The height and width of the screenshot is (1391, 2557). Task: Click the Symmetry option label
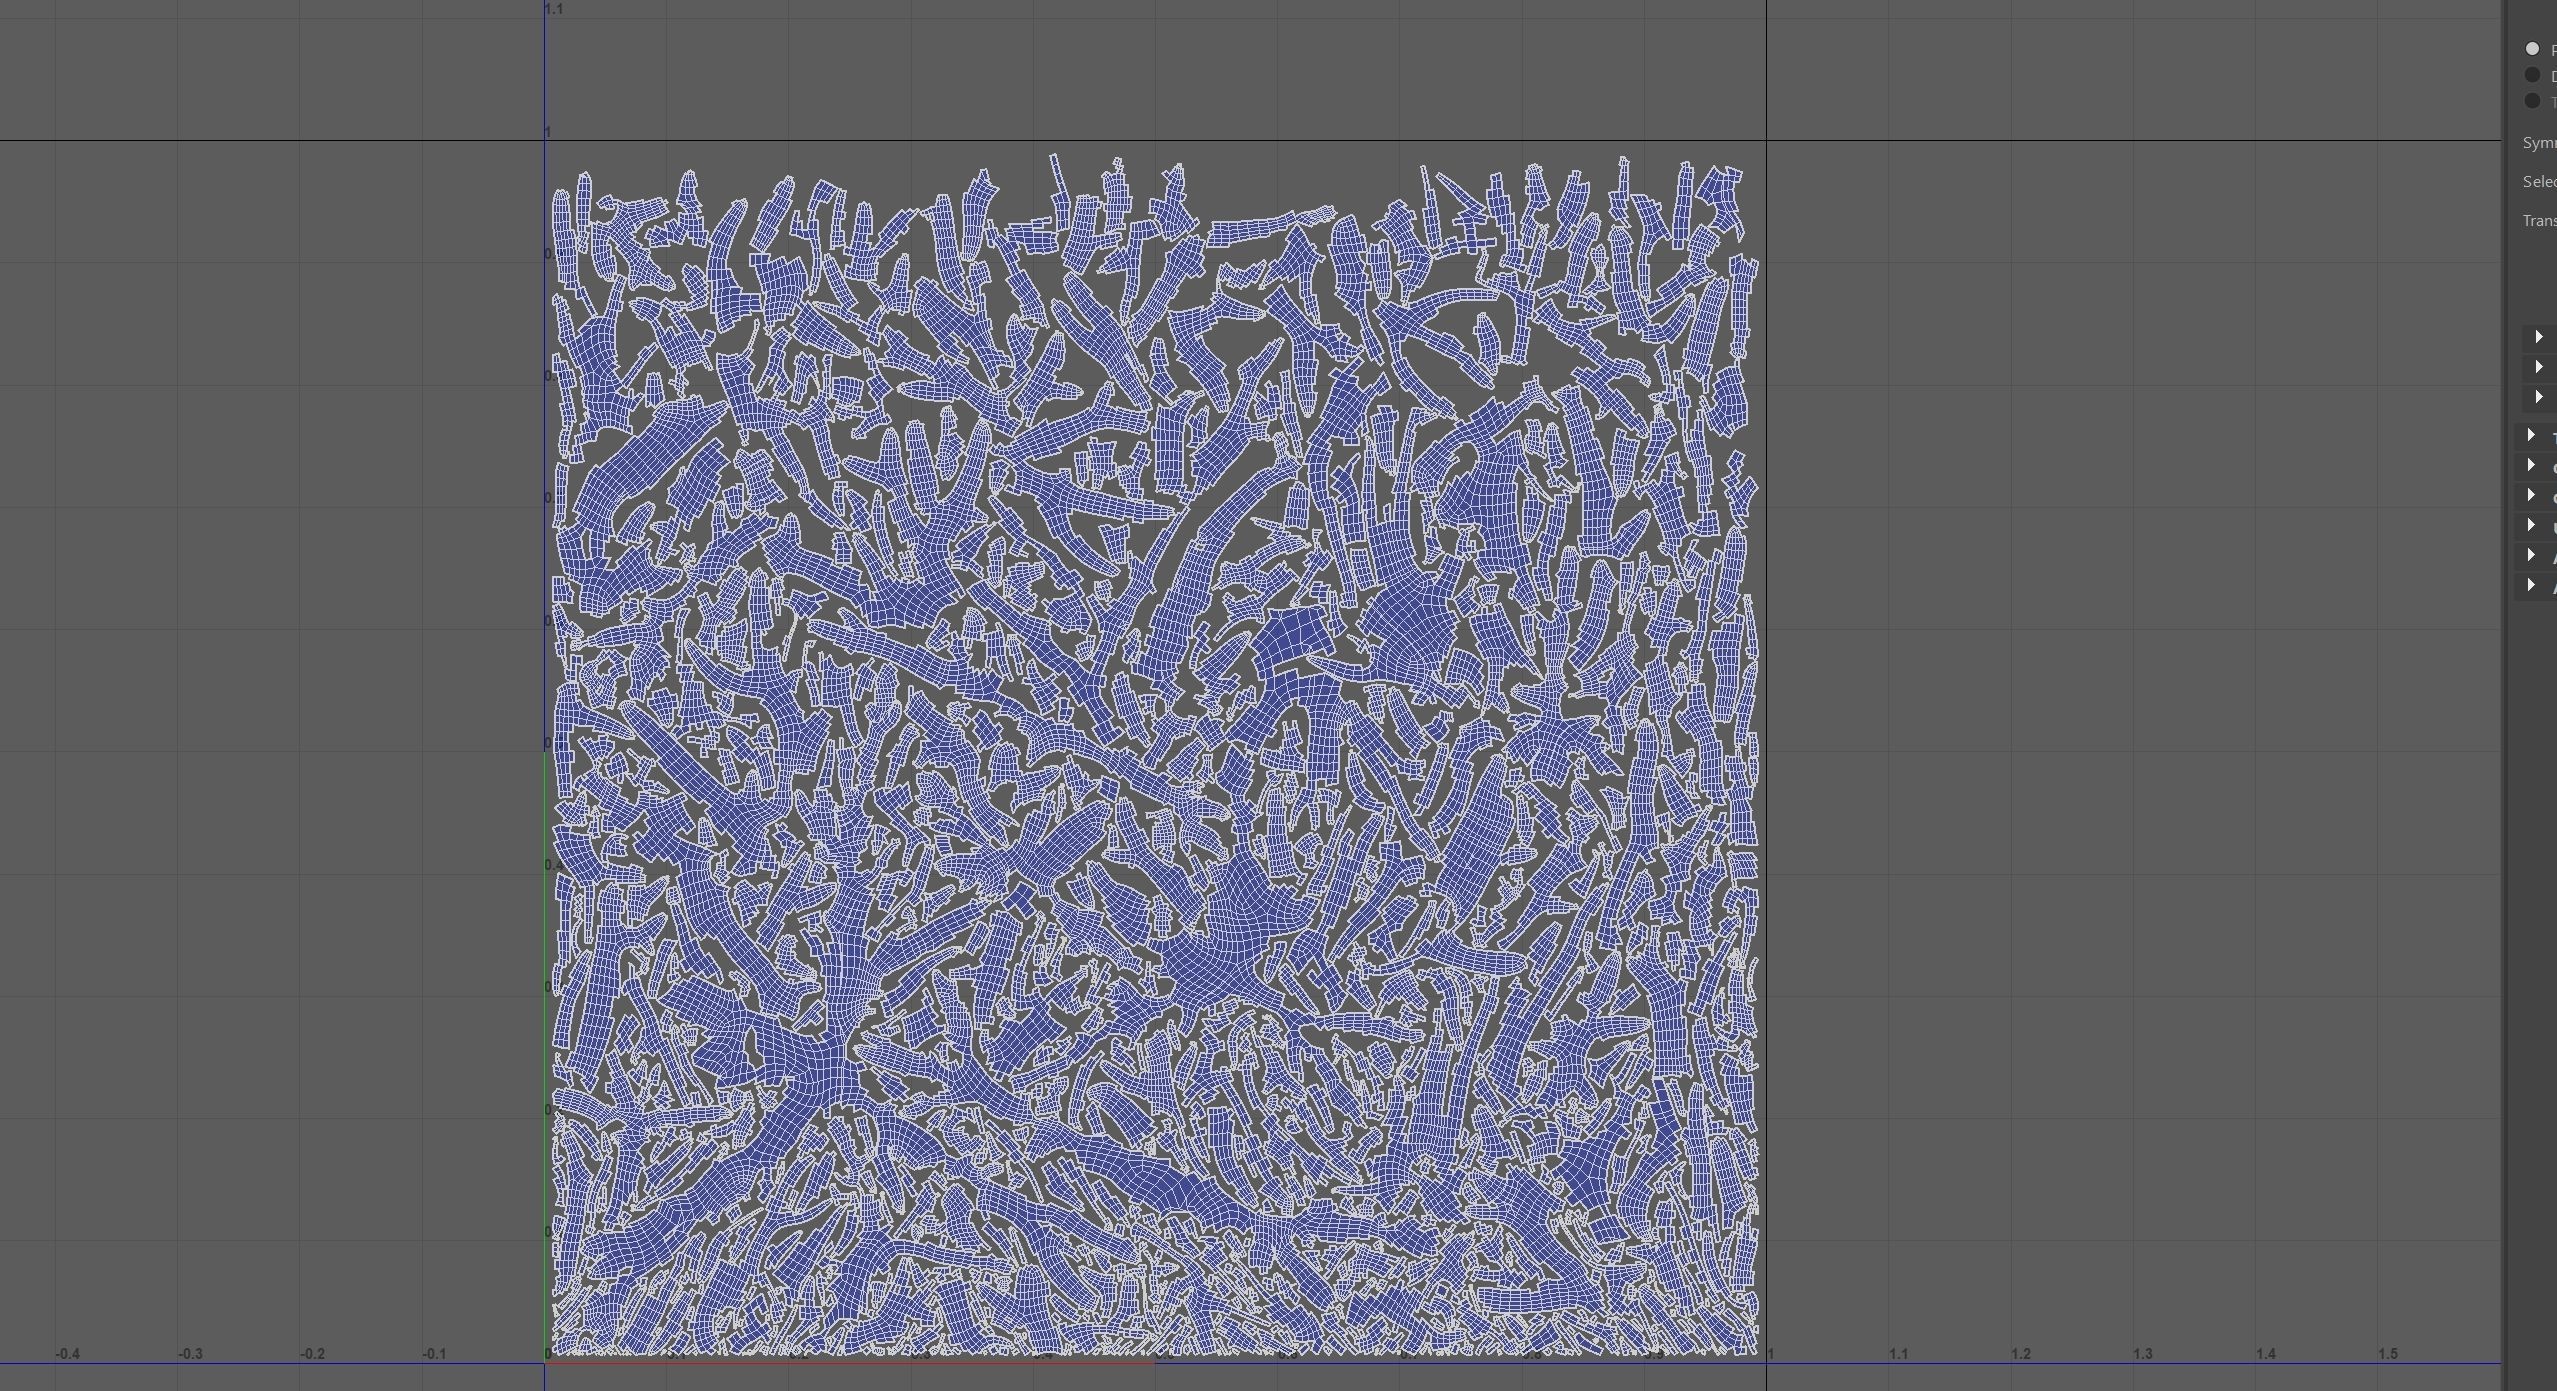click(x=2540, y=143)
